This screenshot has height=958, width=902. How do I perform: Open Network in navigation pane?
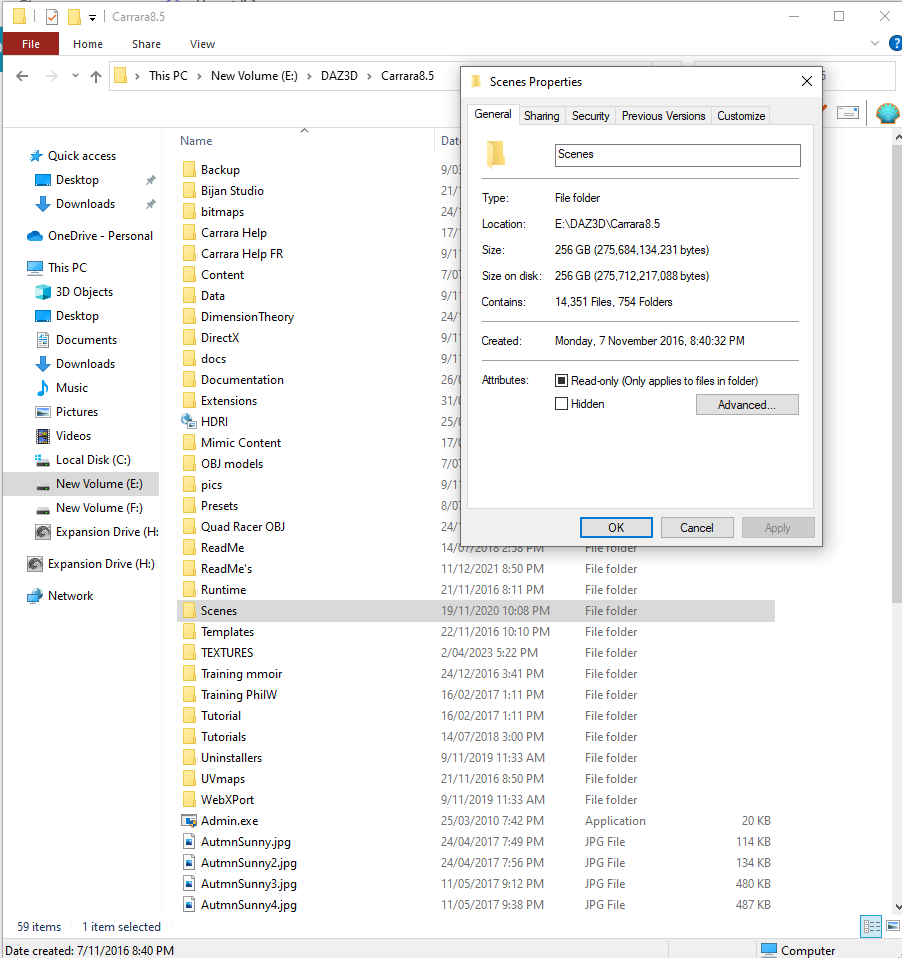tap(70, 596)
